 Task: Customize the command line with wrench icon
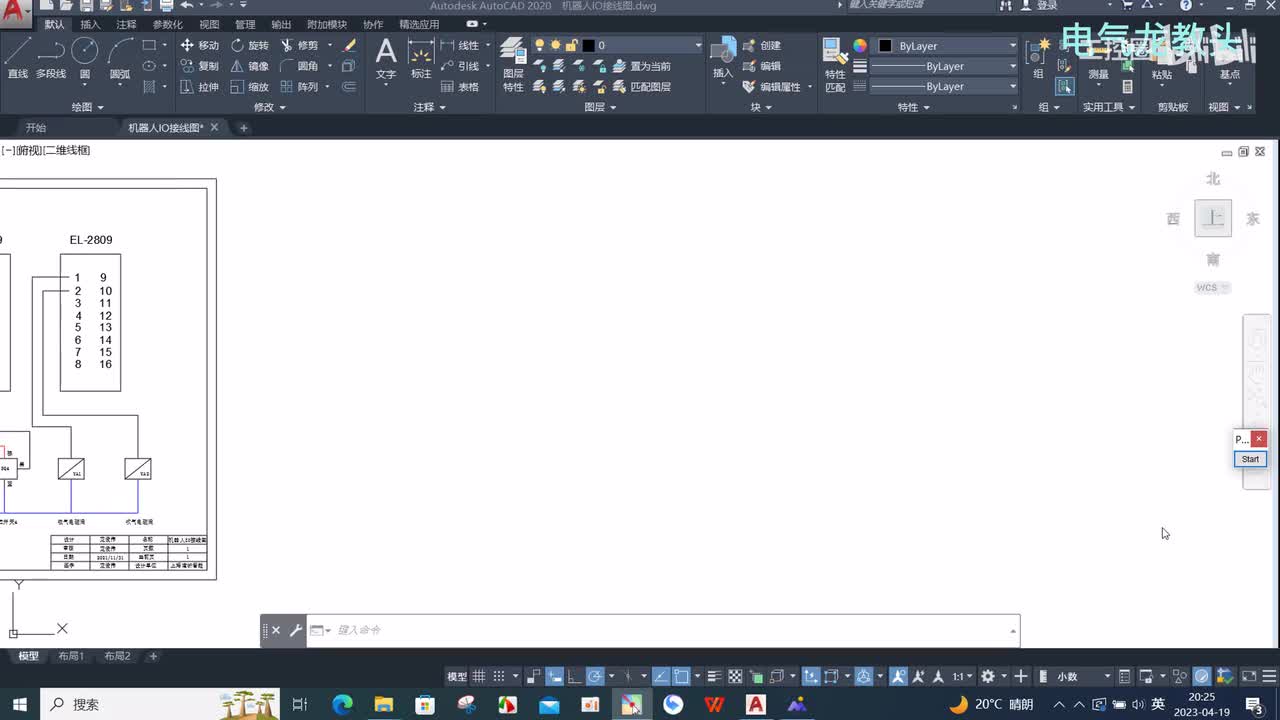pos(295,630)
